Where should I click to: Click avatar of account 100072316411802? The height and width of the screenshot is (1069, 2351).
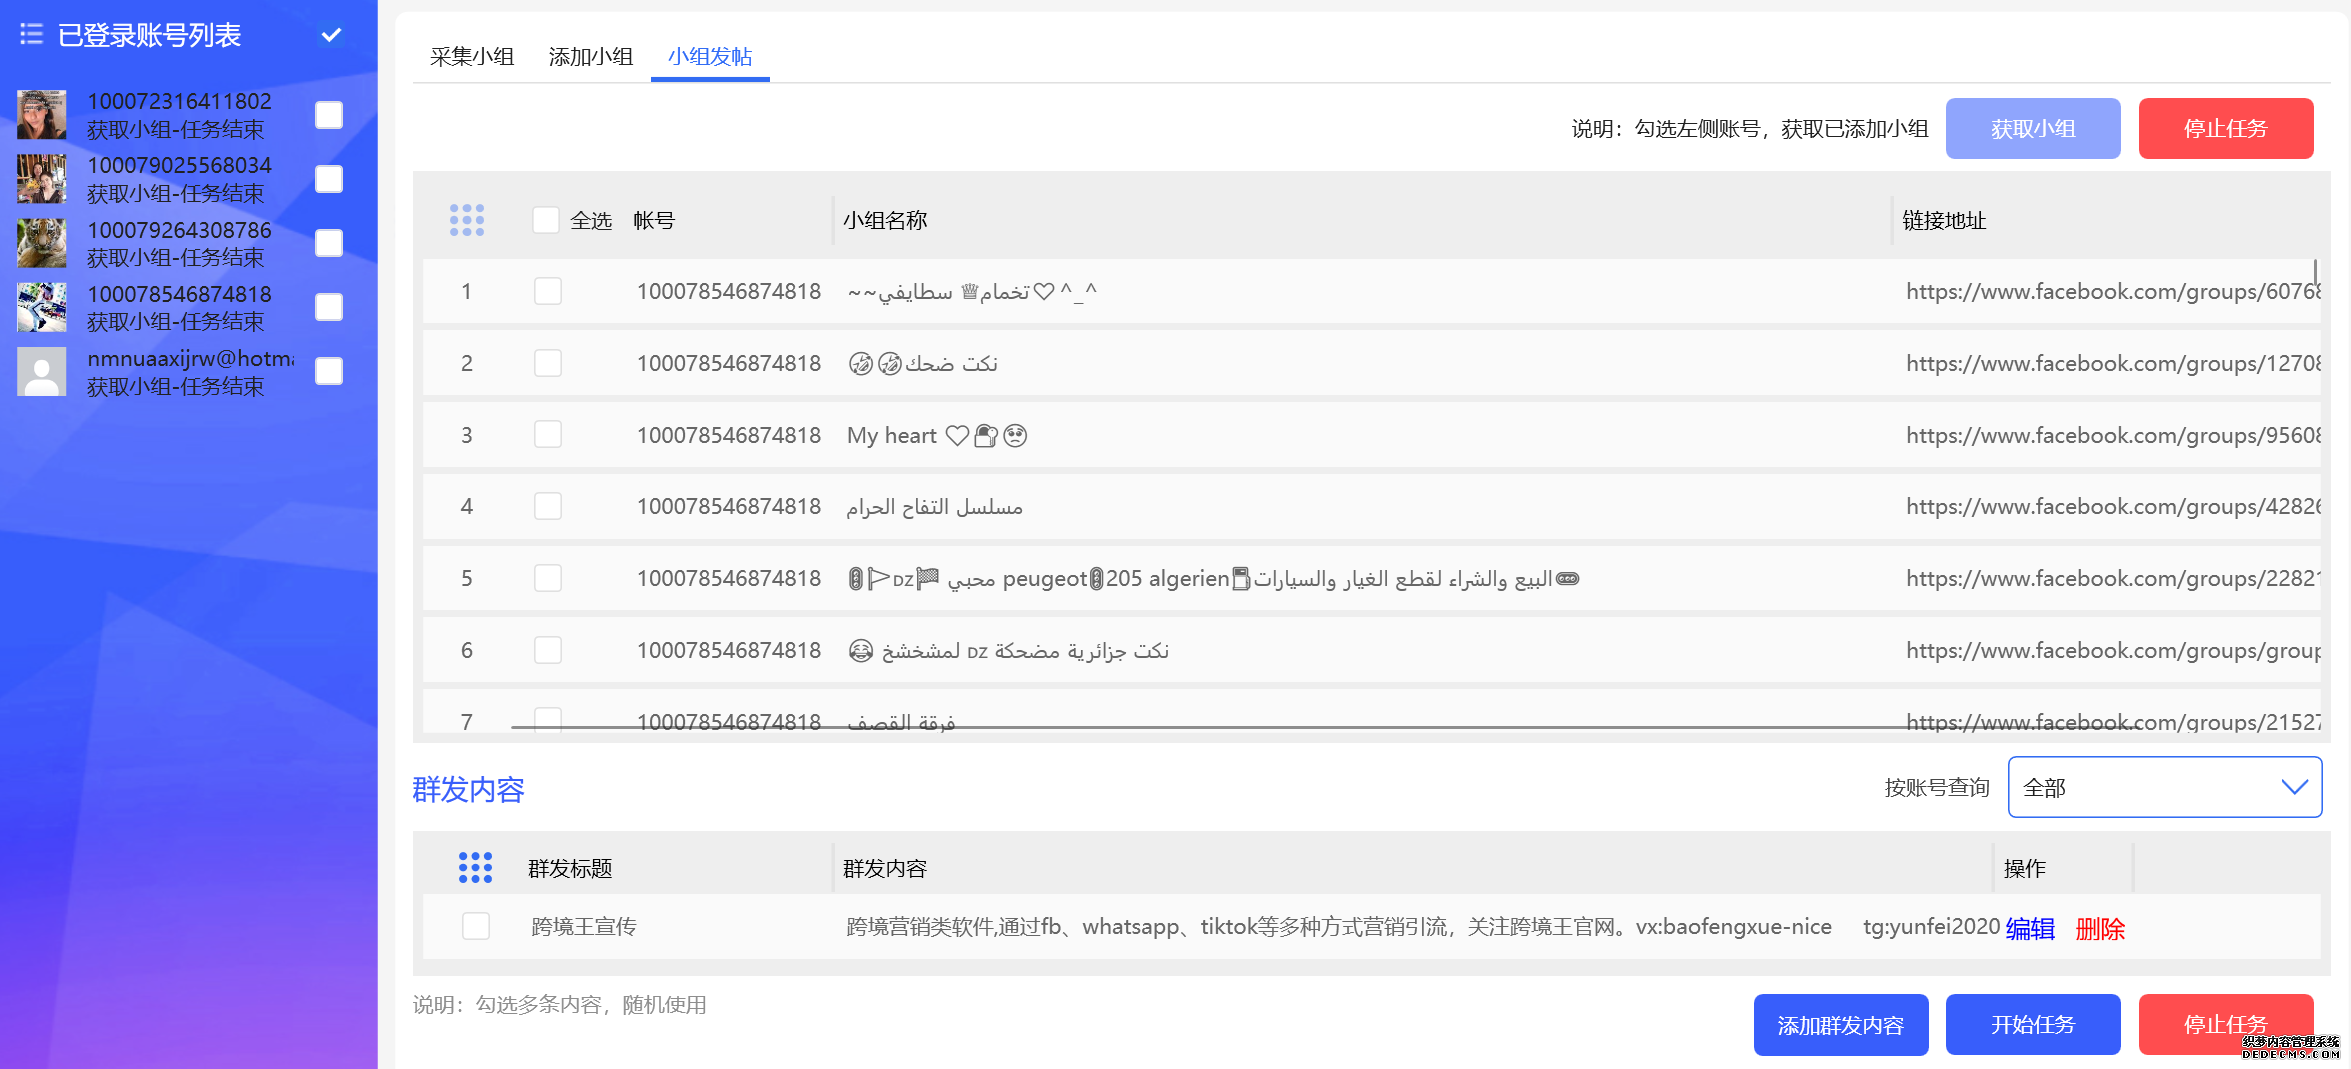coord(42,115)
